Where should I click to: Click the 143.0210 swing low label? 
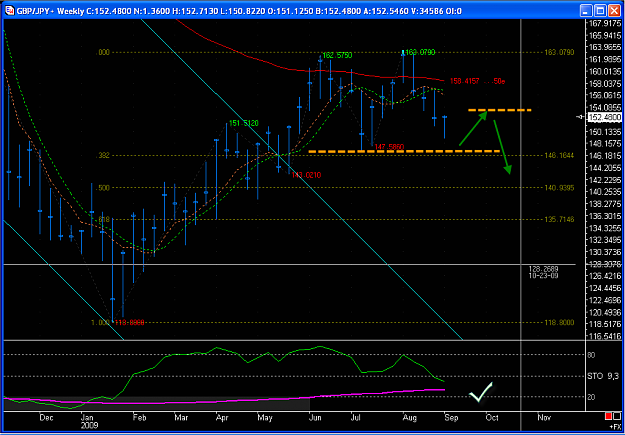pos(306,175)
